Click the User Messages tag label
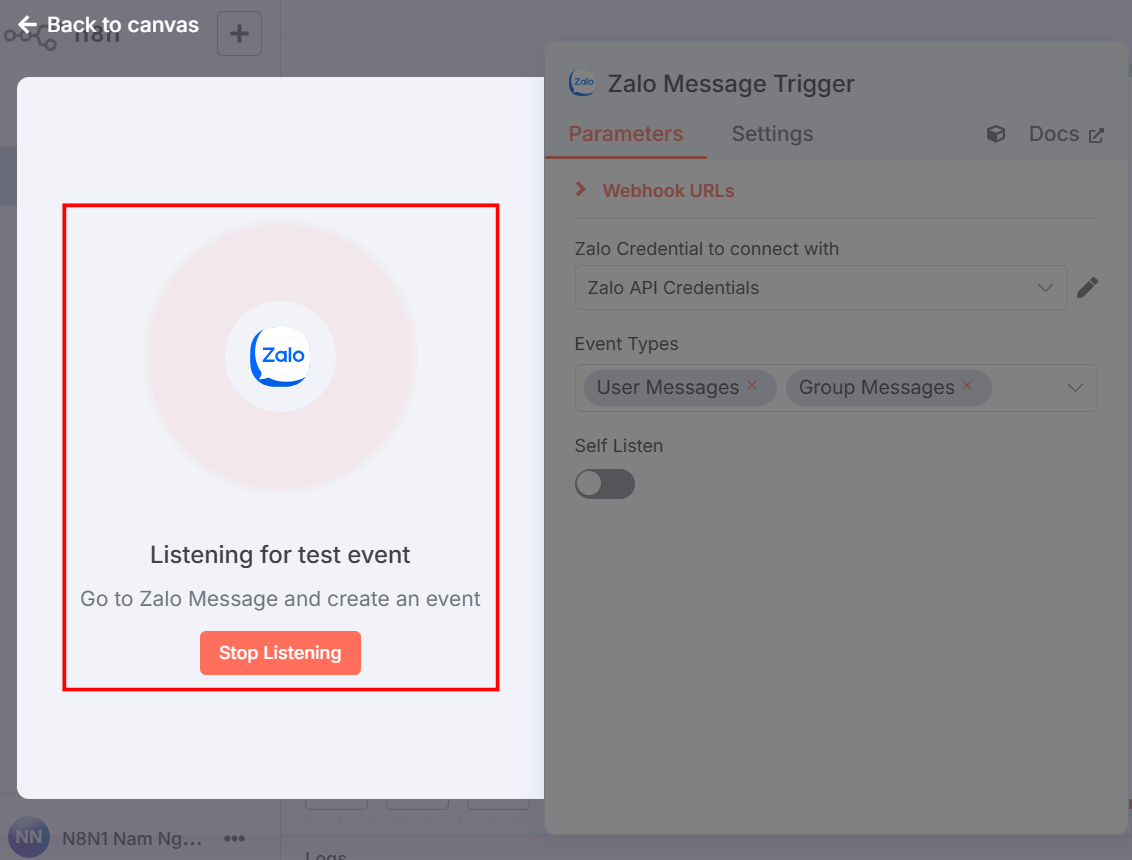The width and height of the screenshot is (1132, 860). pyautogui.click(x=667, y=388)
